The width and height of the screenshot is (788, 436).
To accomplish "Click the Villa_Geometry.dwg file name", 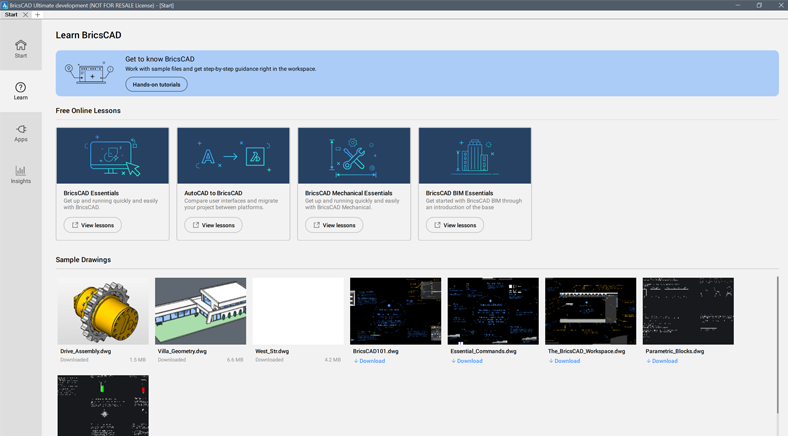I will [182, 351].
